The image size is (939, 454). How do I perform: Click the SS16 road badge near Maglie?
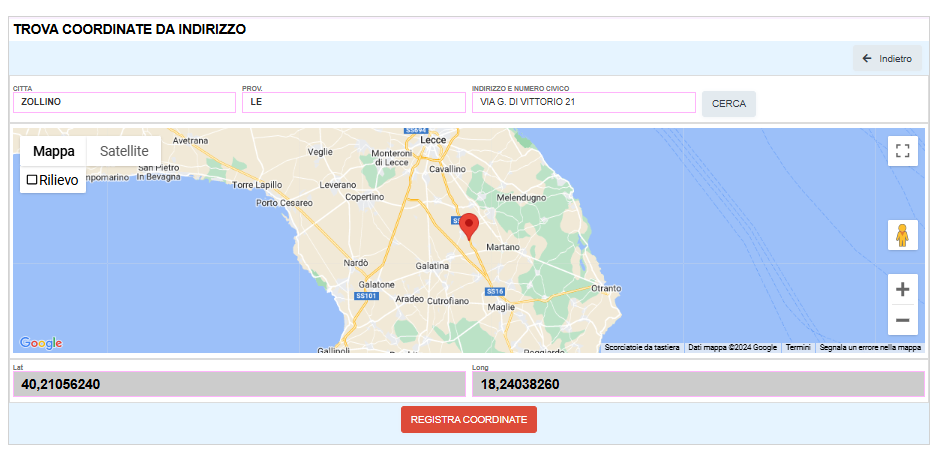495,292
